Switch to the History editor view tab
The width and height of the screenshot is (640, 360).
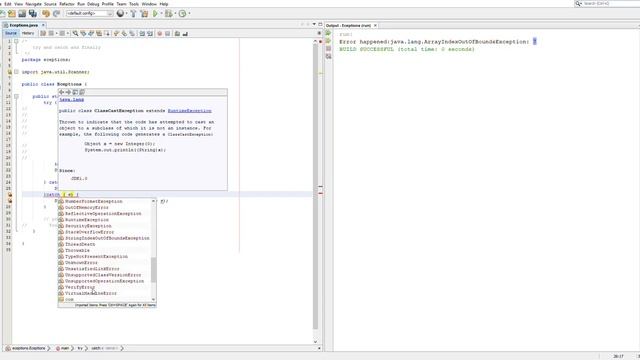28,33
